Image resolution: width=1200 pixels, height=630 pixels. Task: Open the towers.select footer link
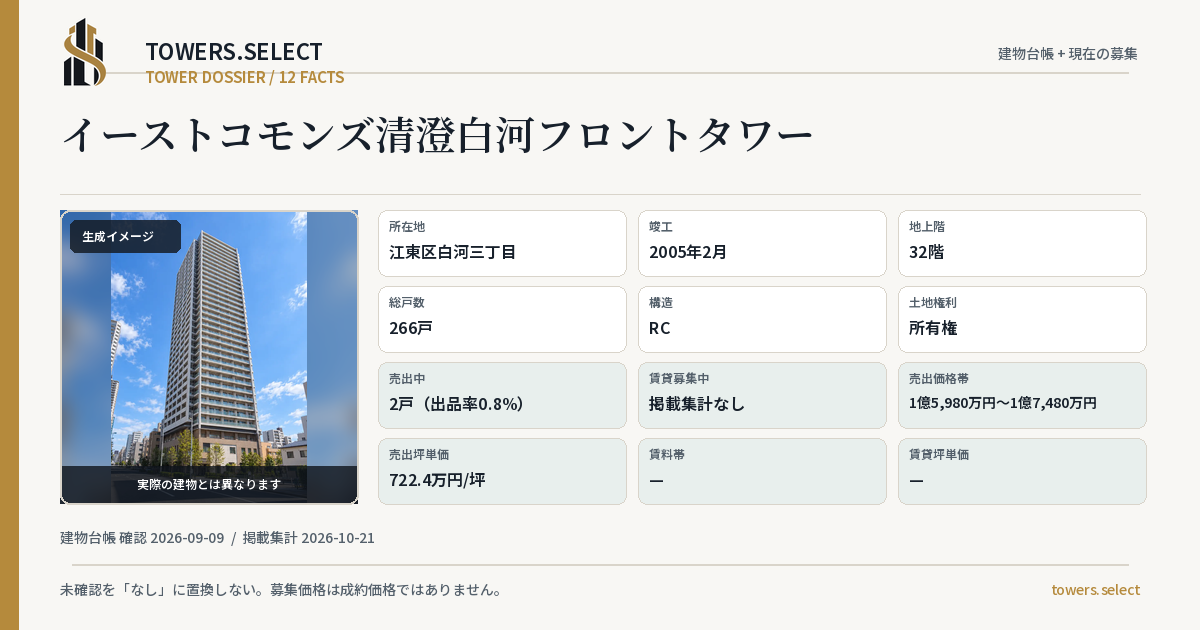coord(1095,590)
